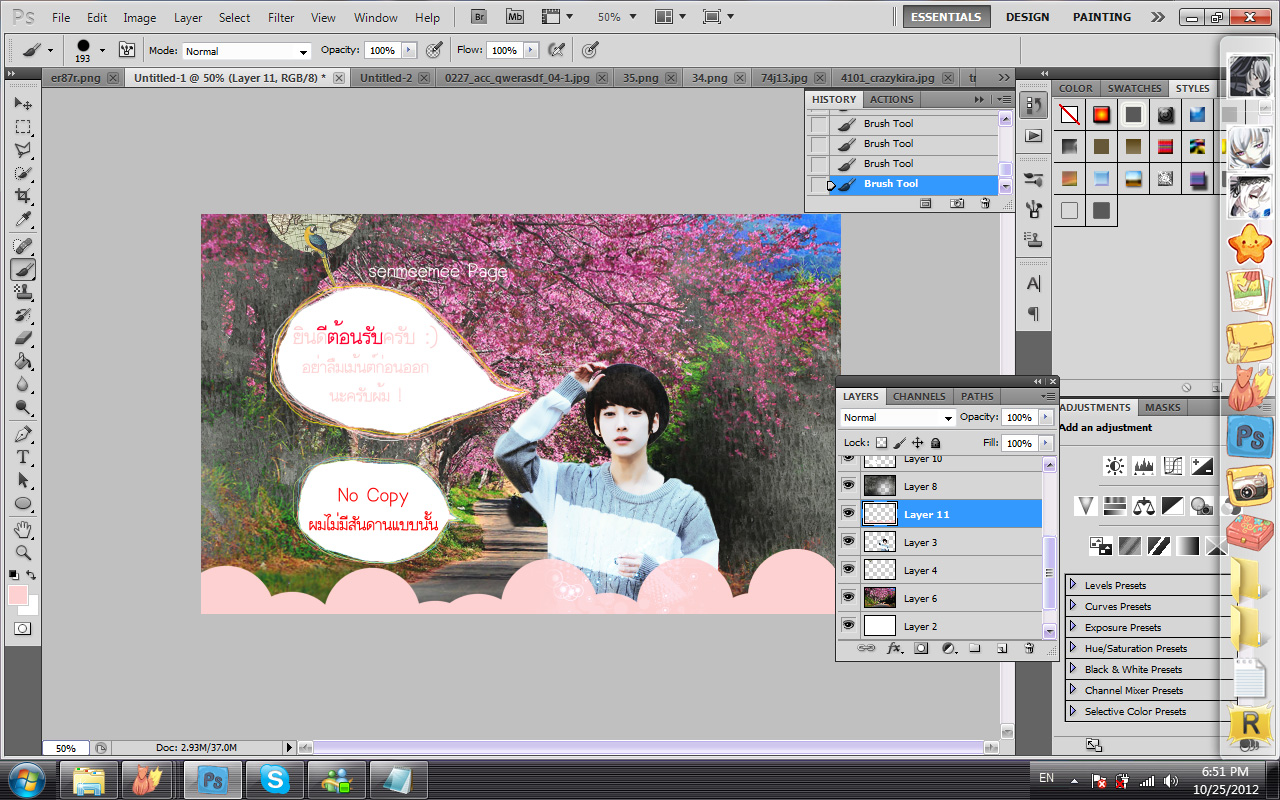This screenshot has height=800, width=1280.
Task: Hide Layer 6 photo layer
Action: (849, 598)
